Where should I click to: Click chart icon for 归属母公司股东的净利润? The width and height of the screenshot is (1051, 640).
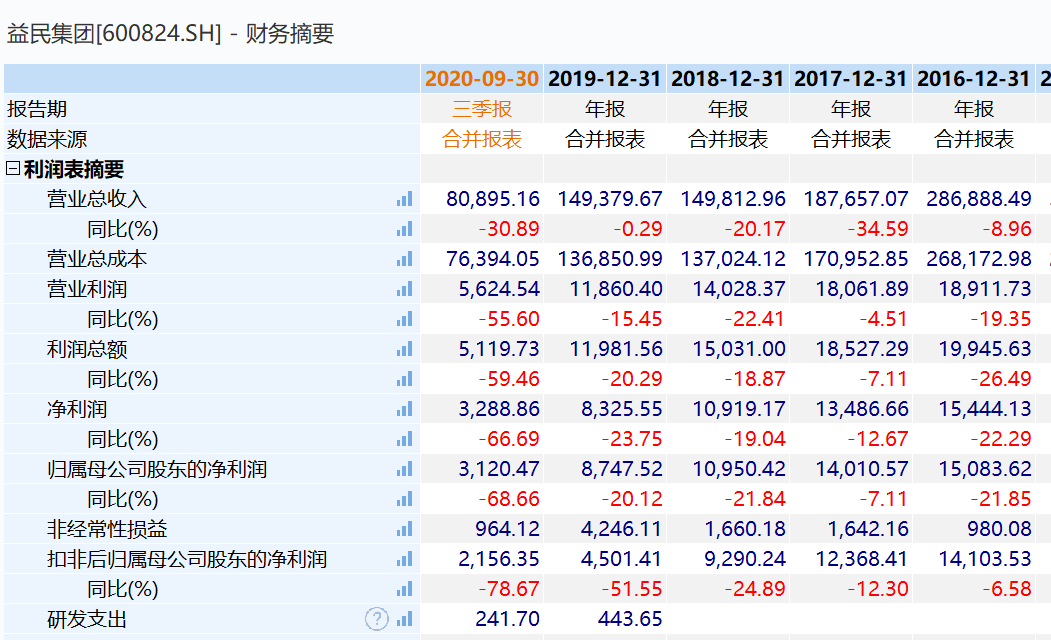404,469
